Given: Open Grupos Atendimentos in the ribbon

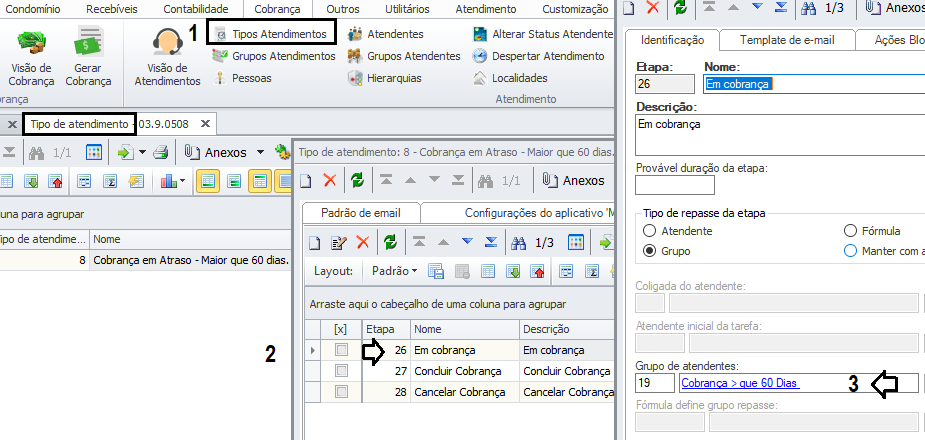Looking at the screenshot, I should pos(274,56).
